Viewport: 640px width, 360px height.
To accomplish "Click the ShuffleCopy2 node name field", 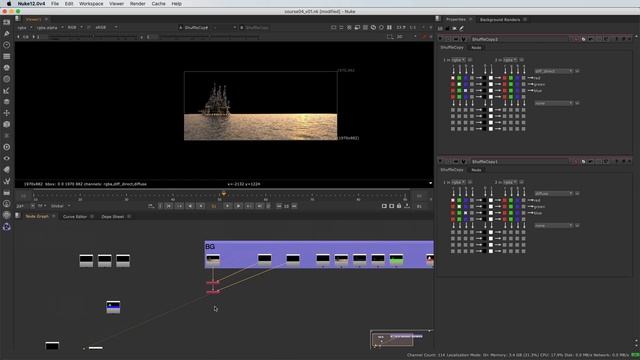I will (x=520, y=39).
